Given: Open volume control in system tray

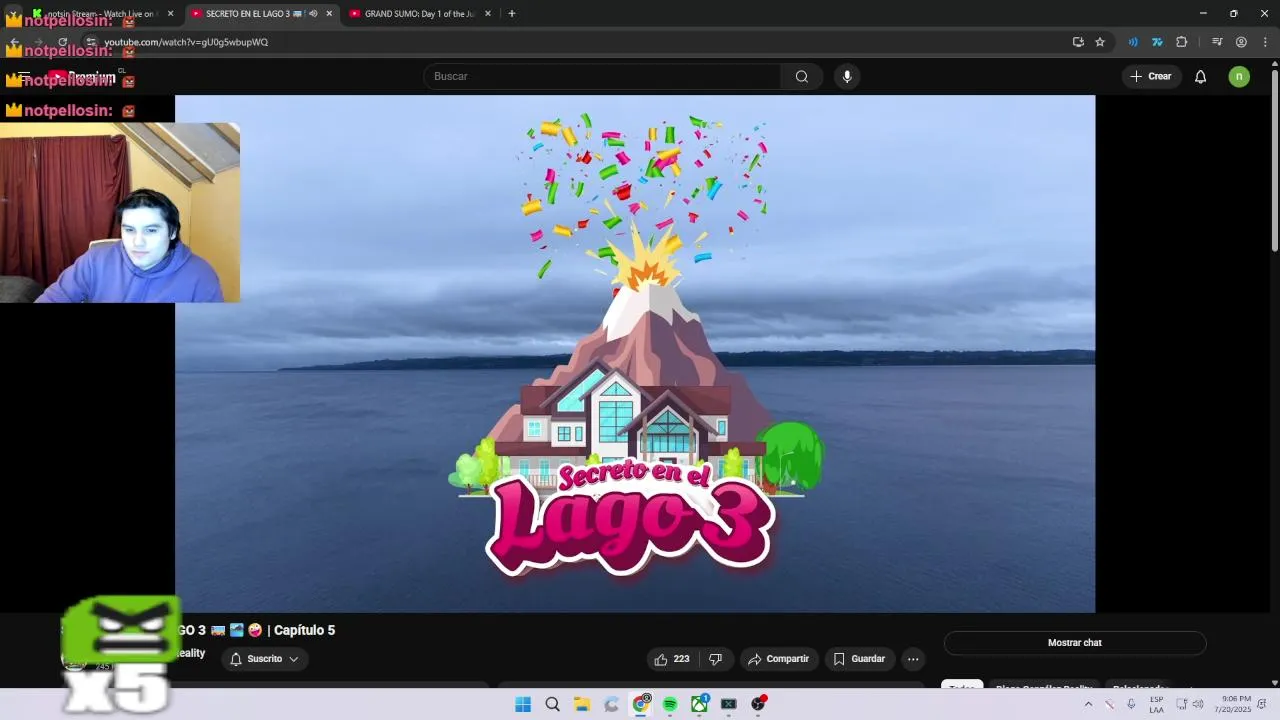Looking at the screenshot, I should pos(1198,704).
